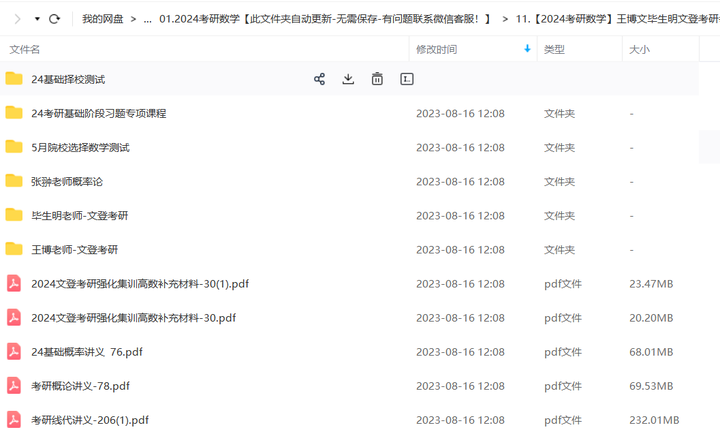
Task: Select the 69.53MB size cell
Action: click(x=651, y=386)
